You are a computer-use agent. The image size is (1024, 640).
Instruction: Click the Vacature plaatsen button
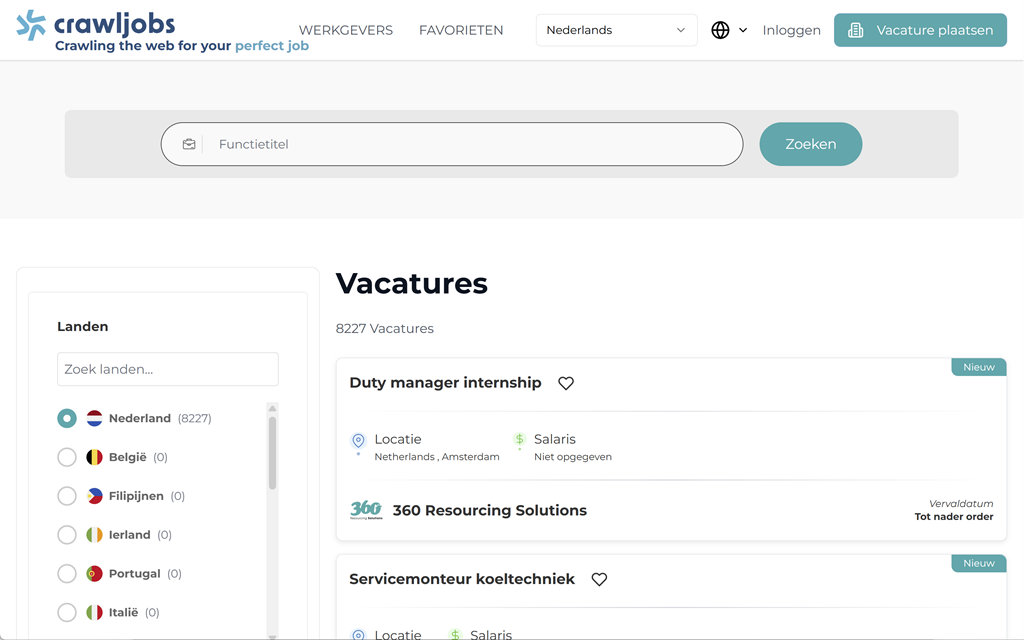coord(920,30)
